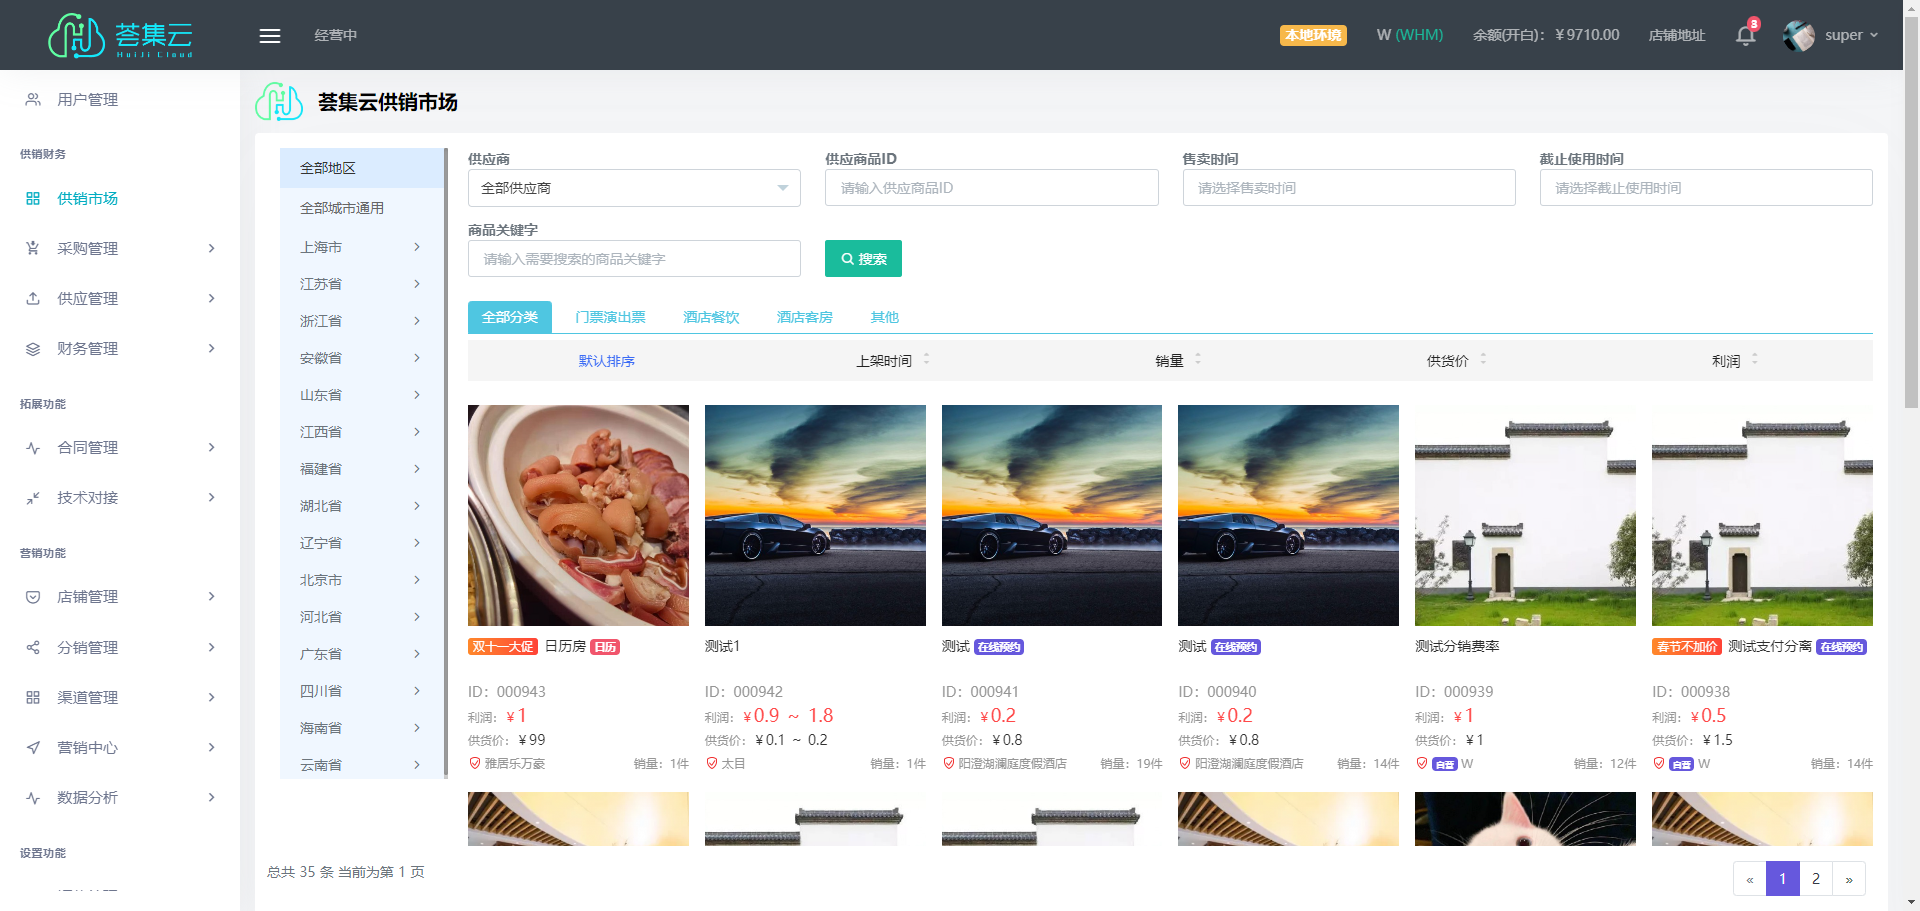Go to page 2
The image size is (1920, 911).
coord(1816,879)
